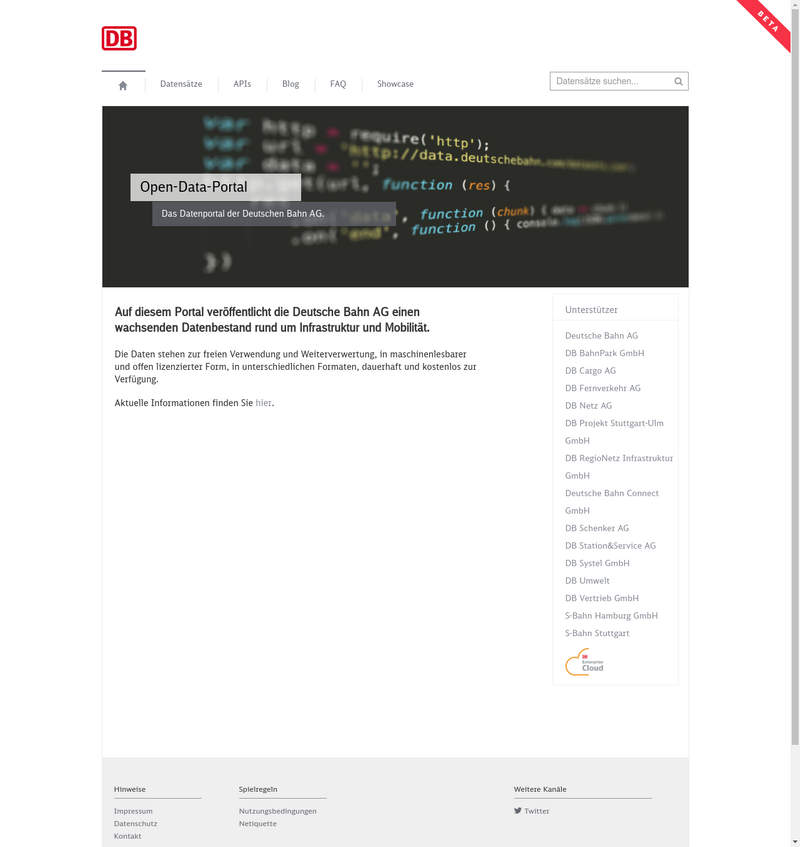
Task: Open S-Bahn Stuttgart link
Action: [x=597, y=633]
